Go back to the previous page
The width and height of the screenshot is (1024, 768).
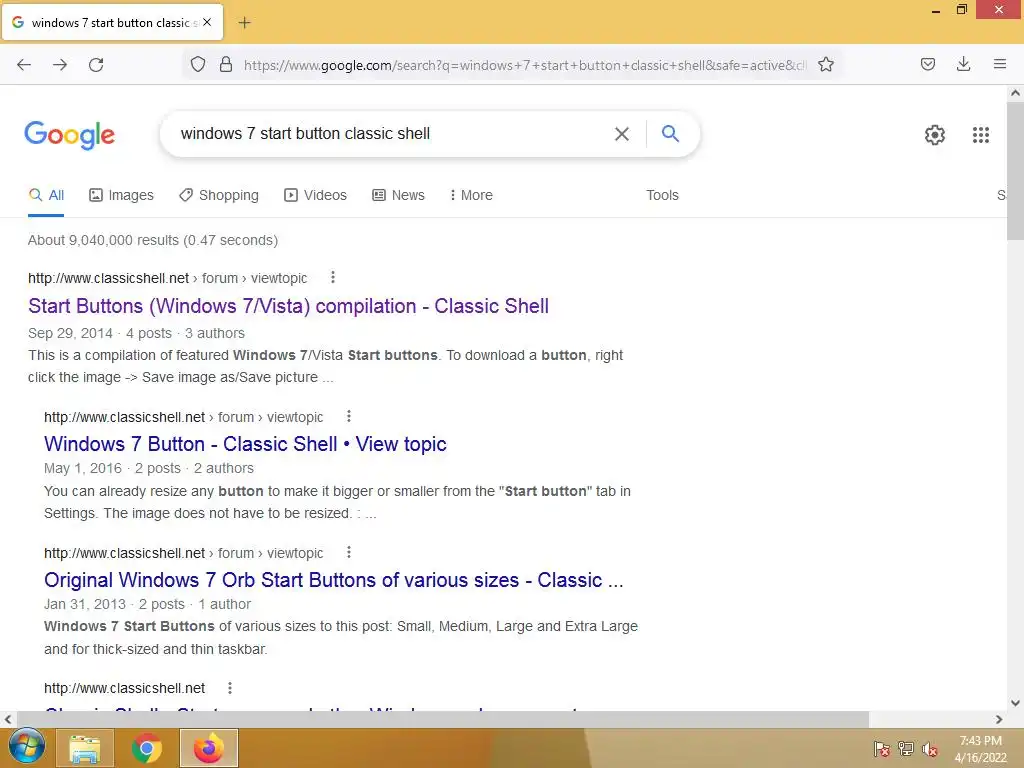click(24, 65)
